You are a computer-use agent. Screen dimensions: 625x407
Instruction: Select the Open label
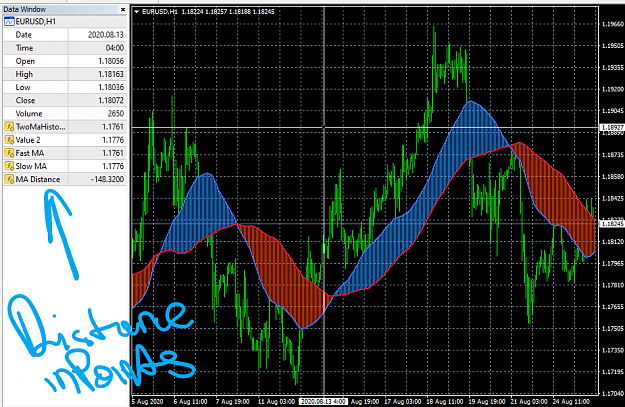25,61
